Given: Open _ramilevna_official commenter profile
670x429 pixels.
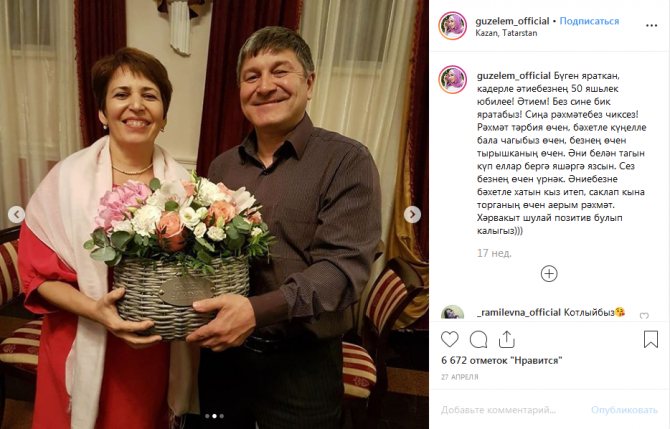Looking at the screenshot, I should tap(519, 312).
